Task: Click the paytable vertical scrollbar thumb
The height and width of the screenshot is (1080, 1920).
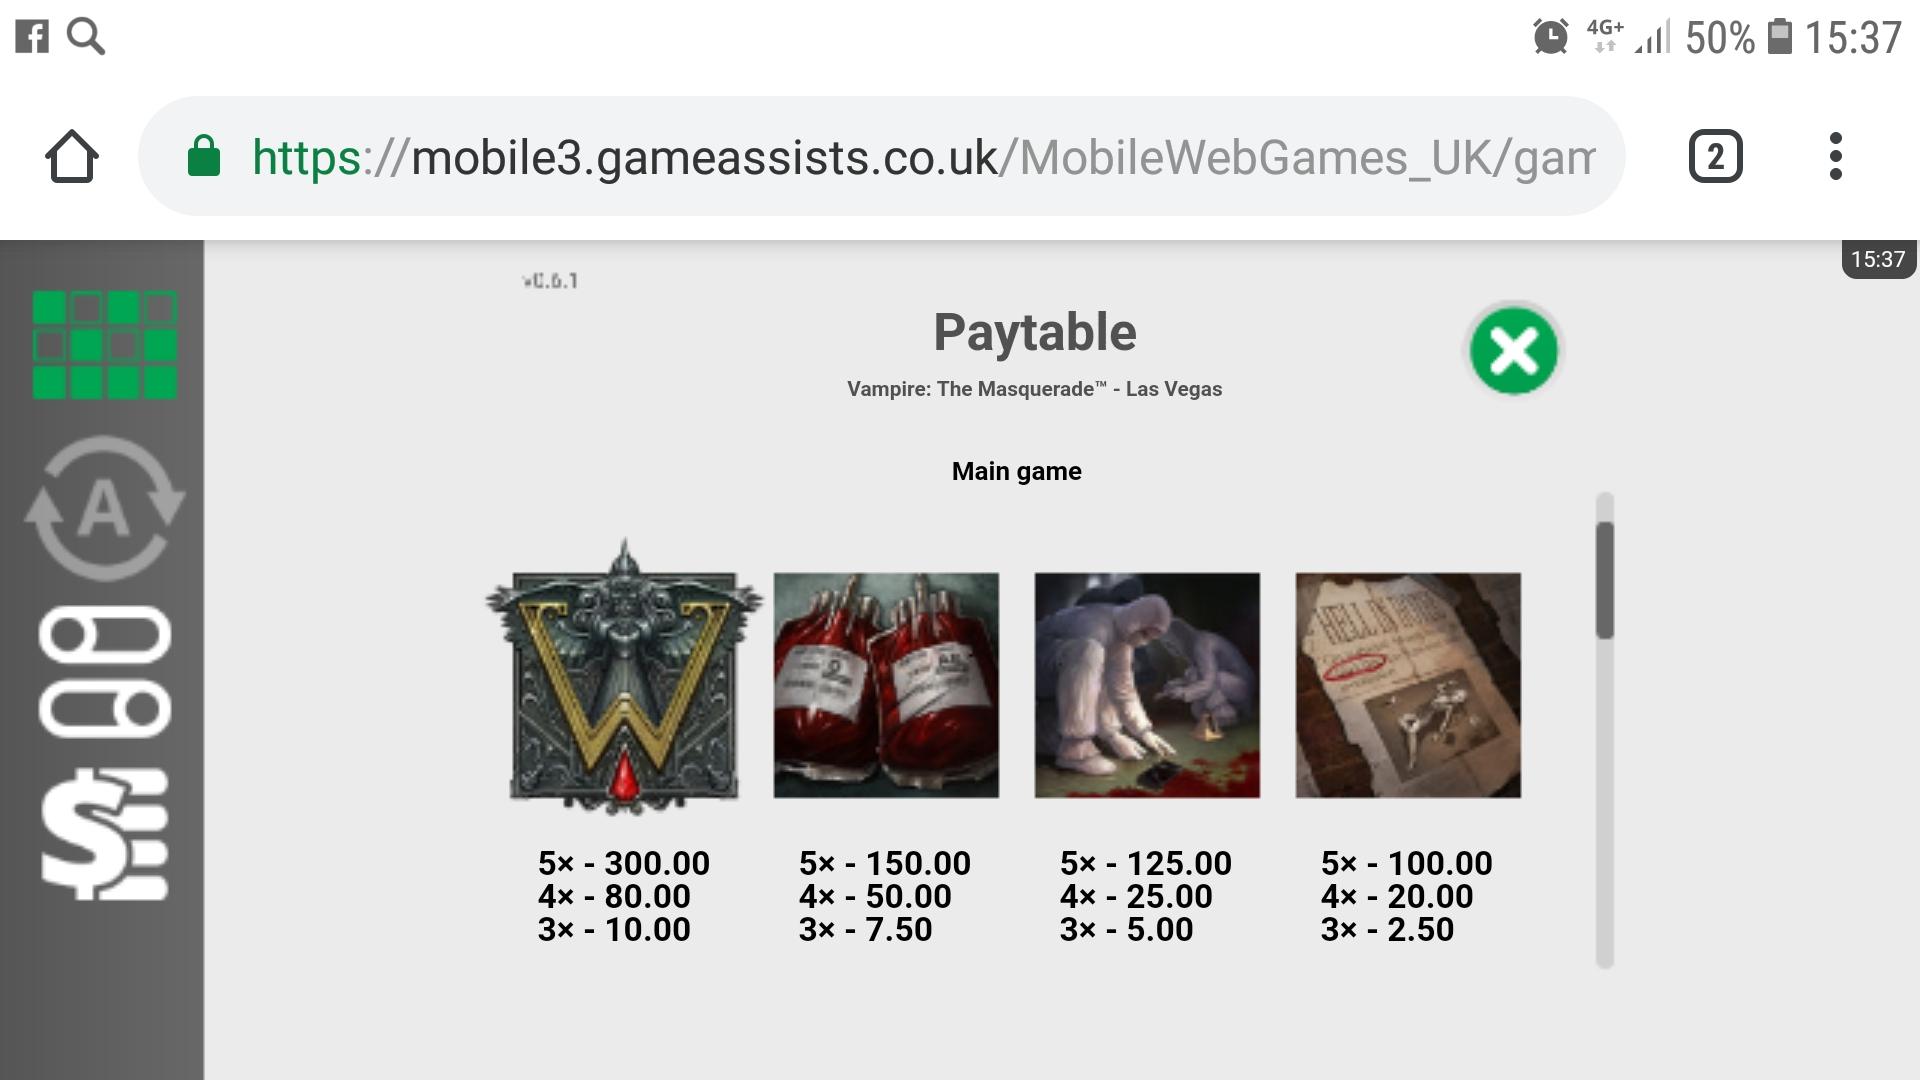Action: [x=1604, y=580]
